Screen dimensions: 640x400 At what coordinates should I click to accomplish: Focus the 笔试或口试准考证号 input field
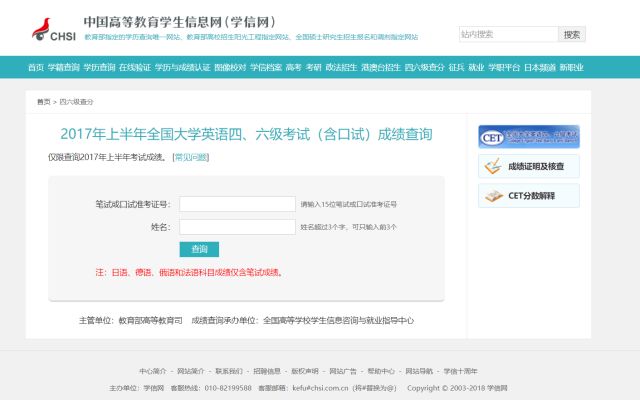point(237,204)
